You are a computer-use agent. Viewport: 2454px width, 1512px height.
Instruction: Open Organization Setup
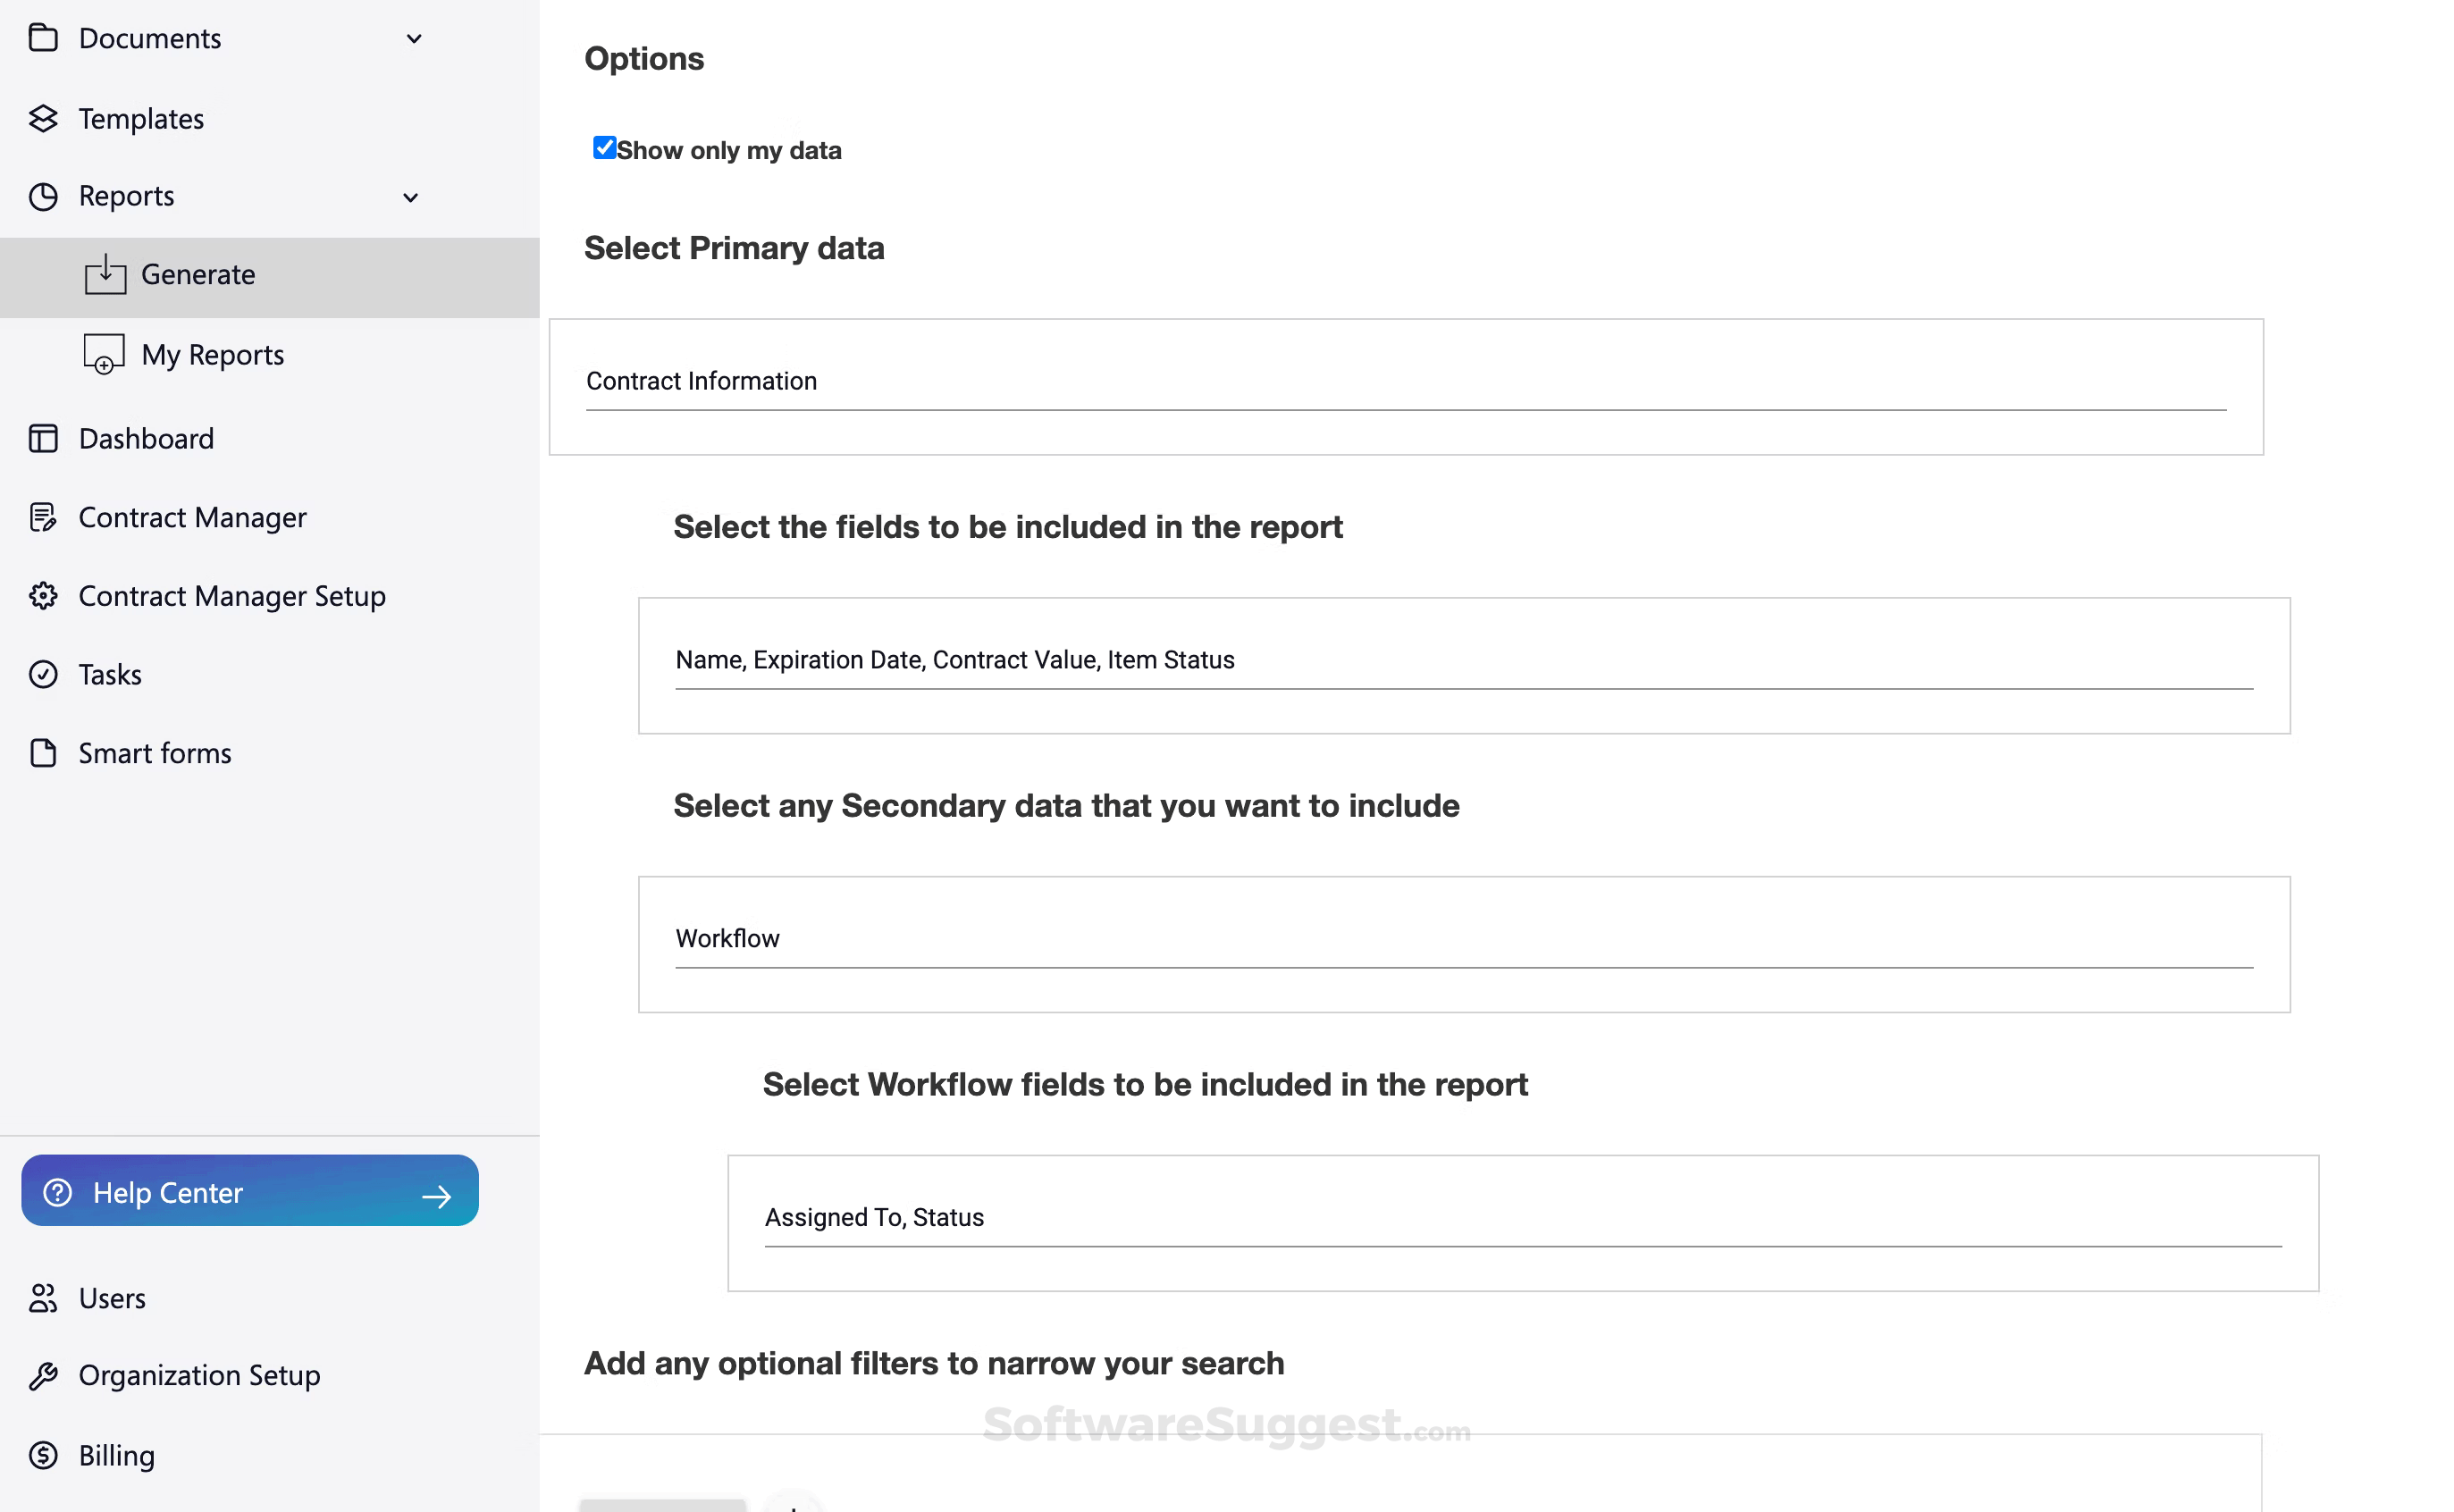[x=199, y=1376]
